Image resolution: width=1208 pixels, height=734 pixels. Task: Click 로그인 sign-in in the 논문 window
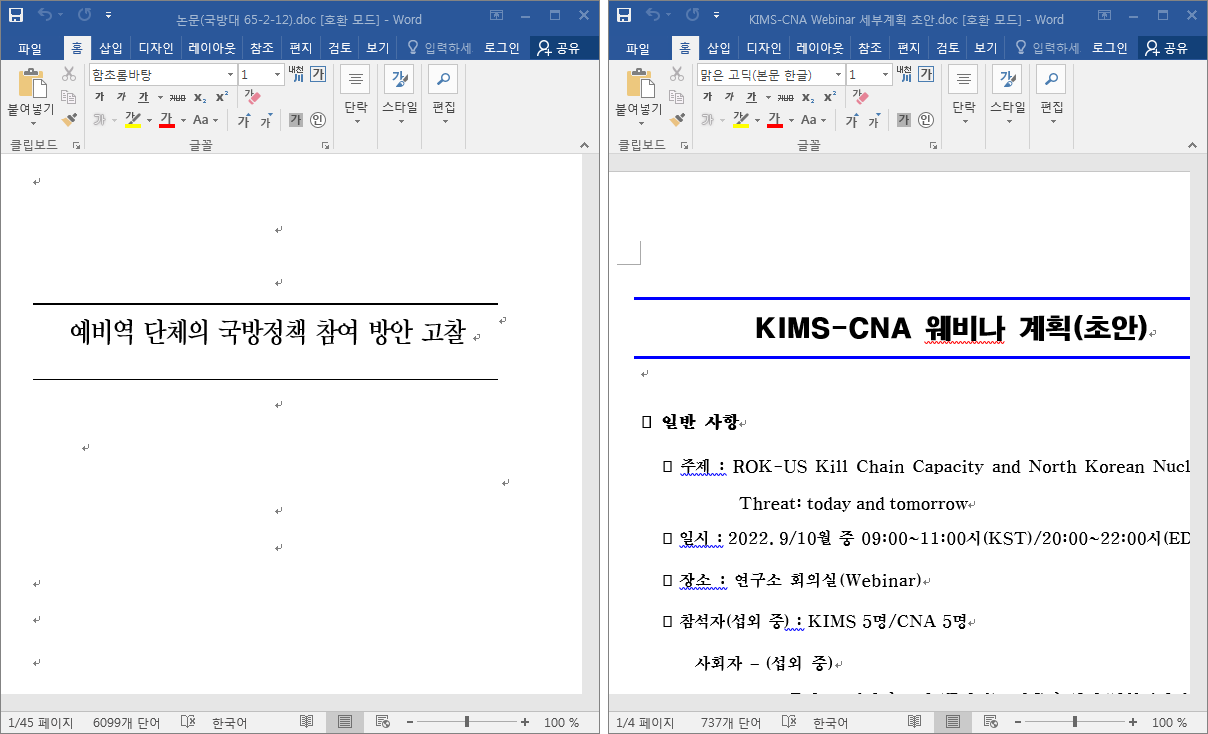pos(502,48)
